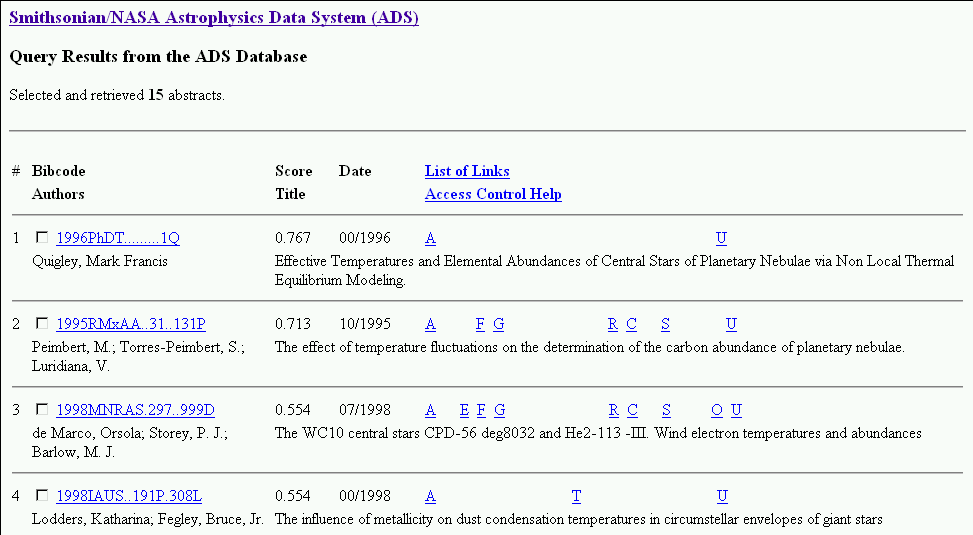Select checkbox for 1998MNRAS.297..999D entry
Image resolution: width=973 pixels, height=535 pixels.
[x=42, y=410]
